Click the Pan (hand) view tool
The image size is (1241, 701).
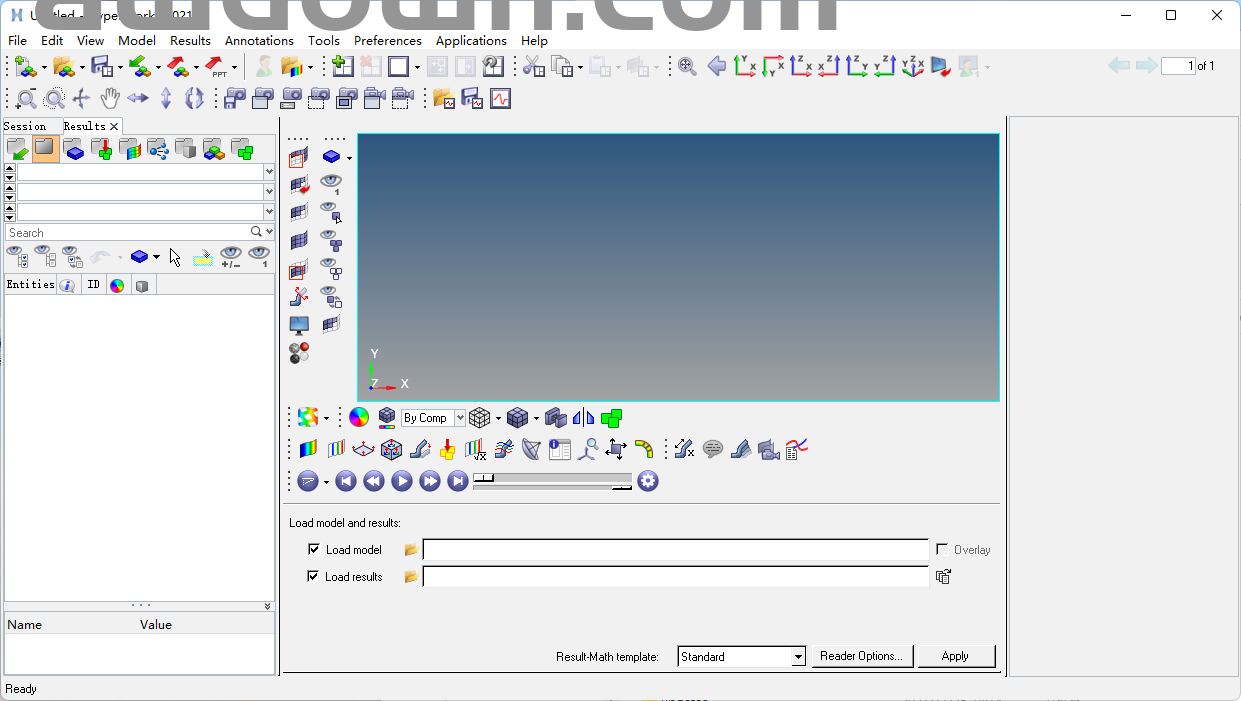pyautogui.click(x=110, y=98)
